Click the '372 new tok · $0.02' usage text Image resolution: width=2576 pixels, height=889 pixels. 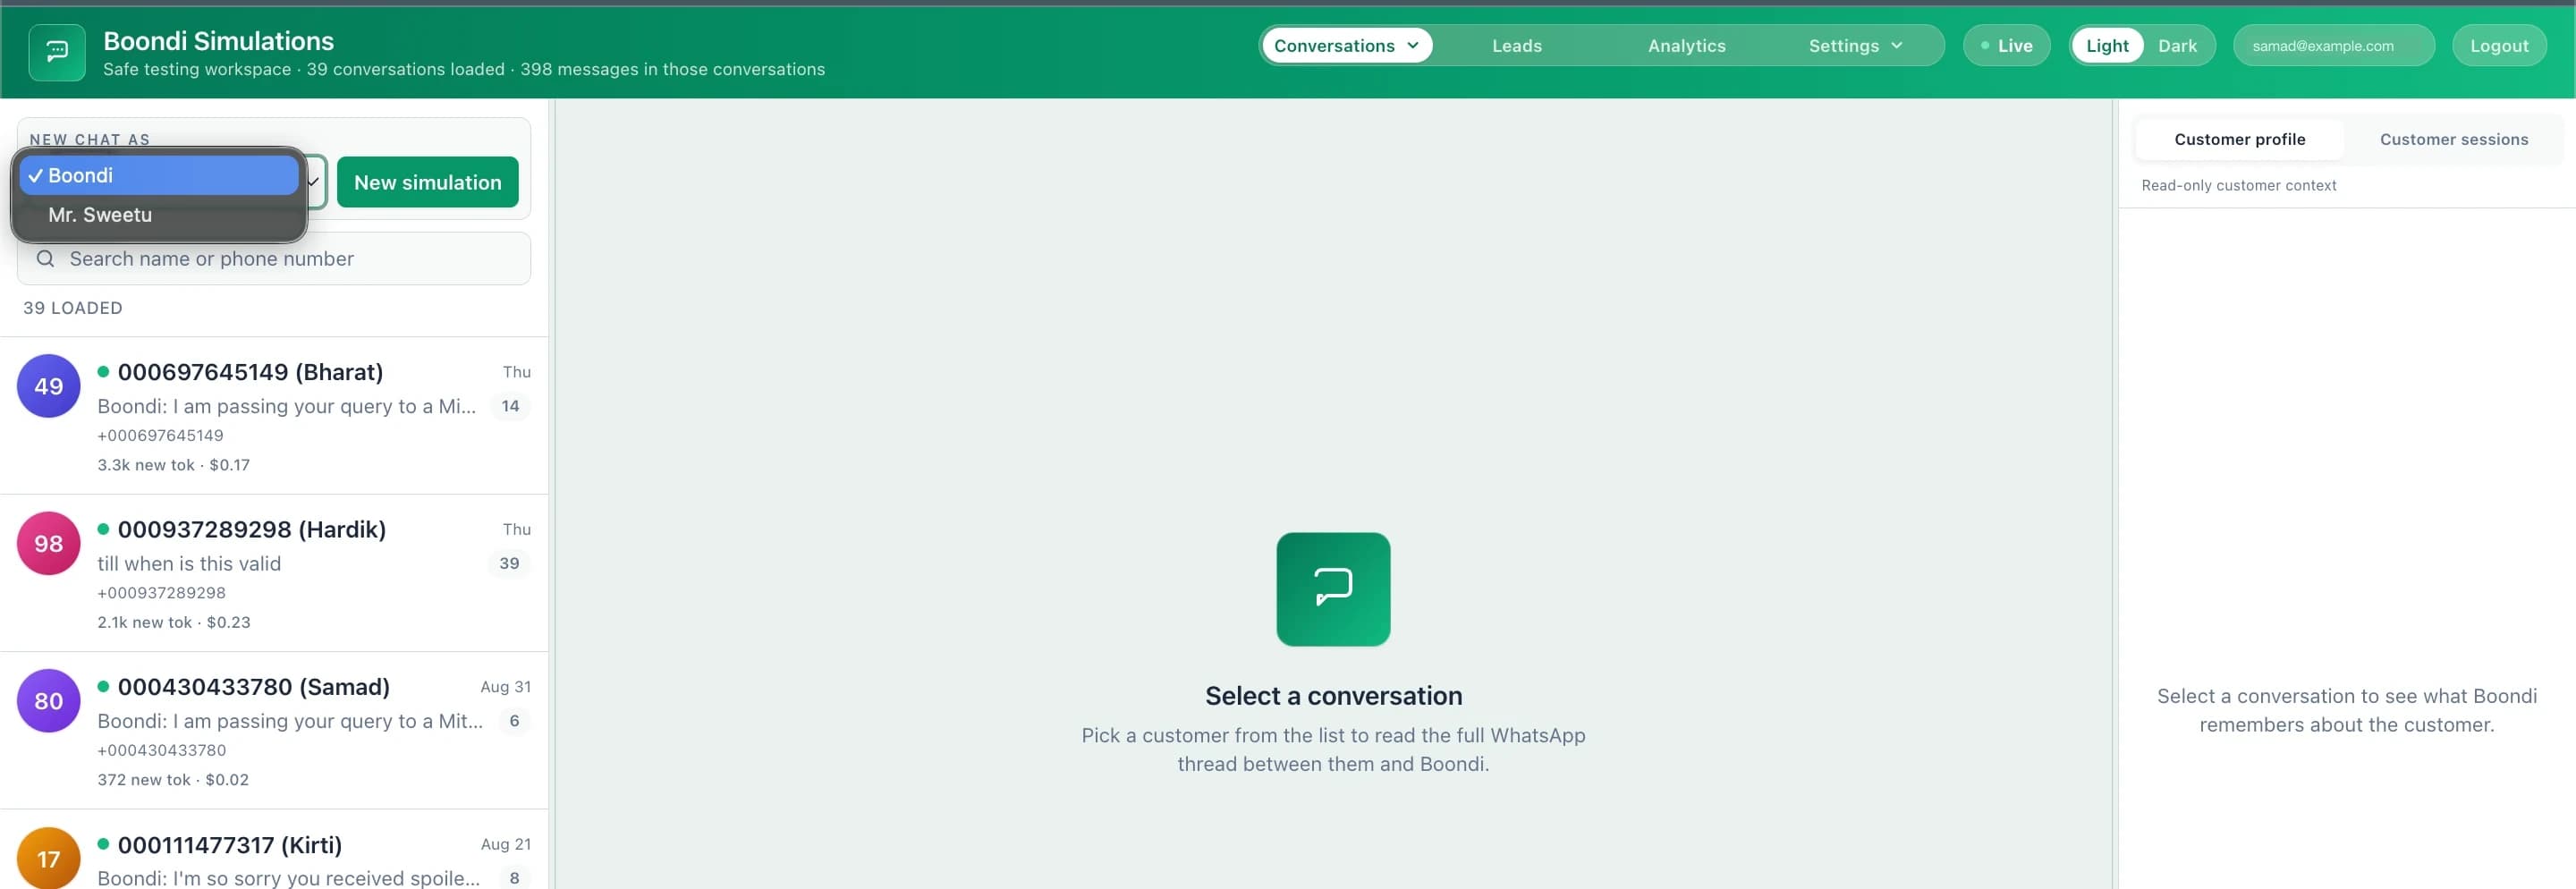click(x=172, y=779)
